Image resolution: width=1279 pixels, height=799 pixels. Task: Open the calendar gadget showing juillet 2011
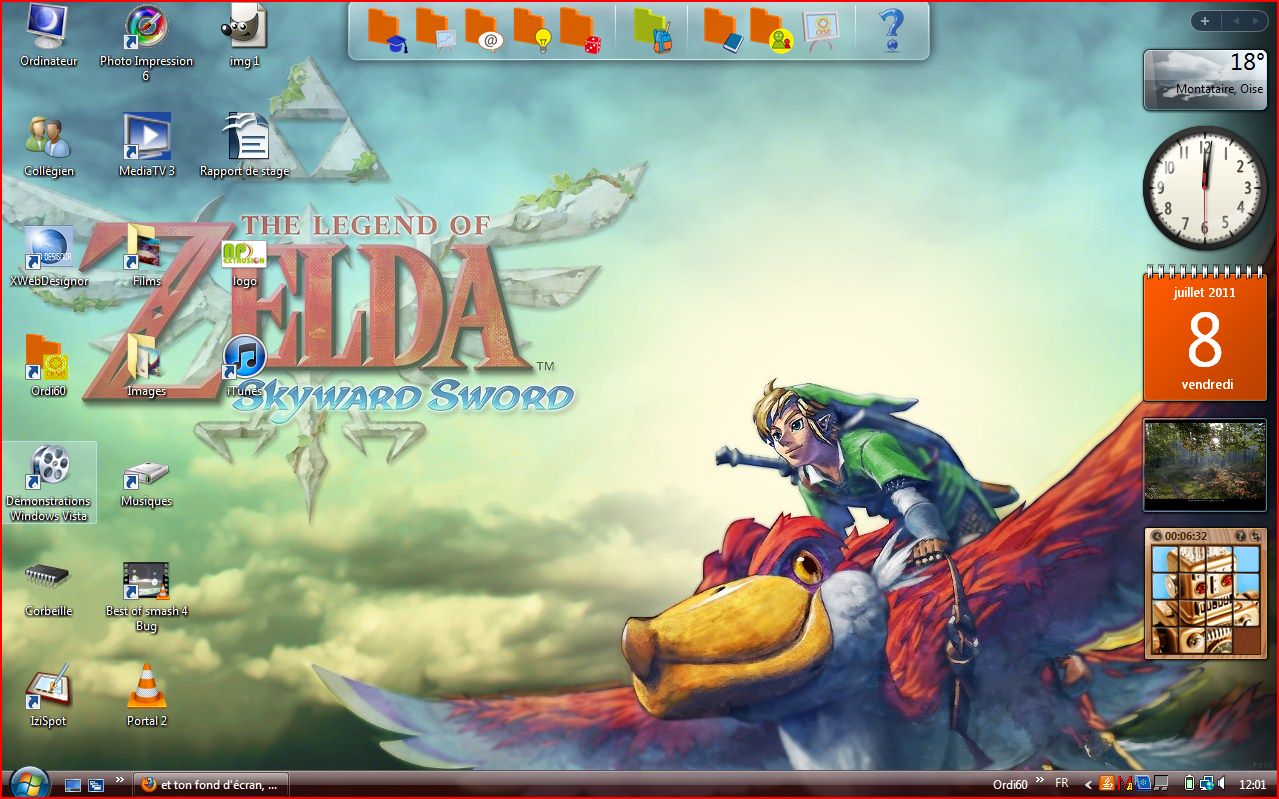(x=1205, y=333)
